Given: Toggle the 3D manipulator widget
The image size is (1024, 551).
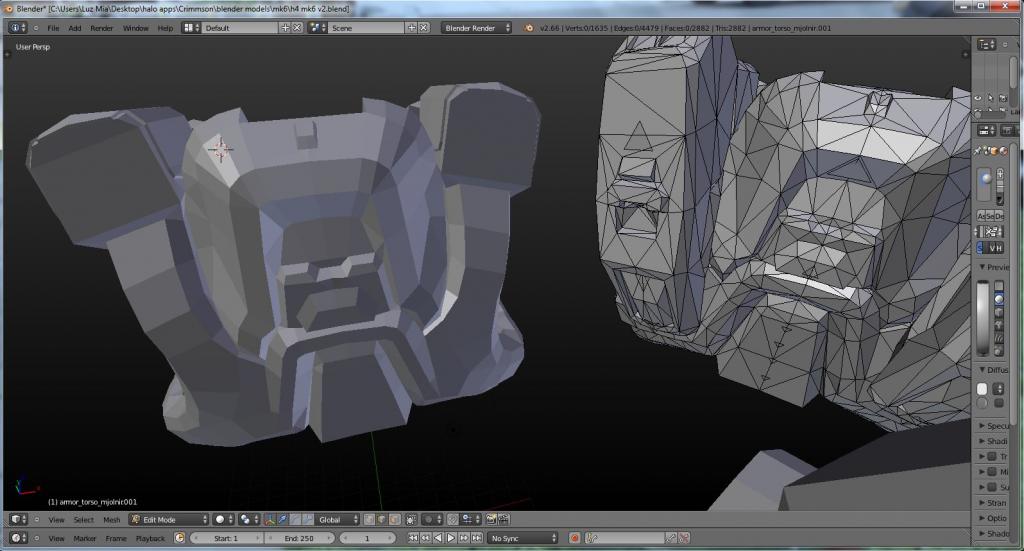Looking at the screenshot, I should click(x=270, y=520).
